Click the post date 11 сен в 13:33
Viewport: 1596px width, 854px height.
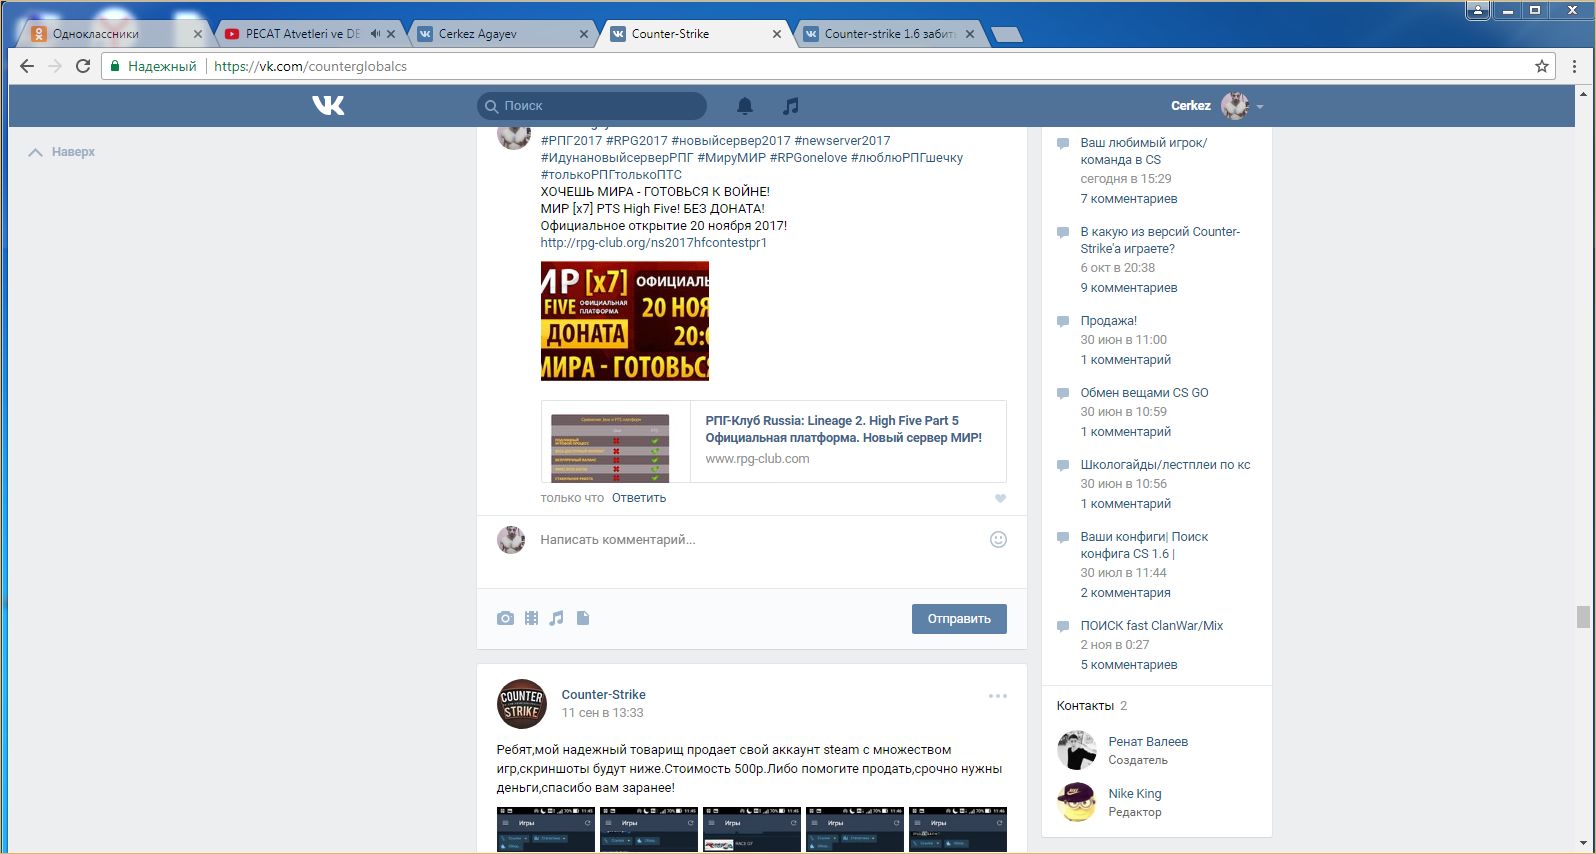coord(602,713)
